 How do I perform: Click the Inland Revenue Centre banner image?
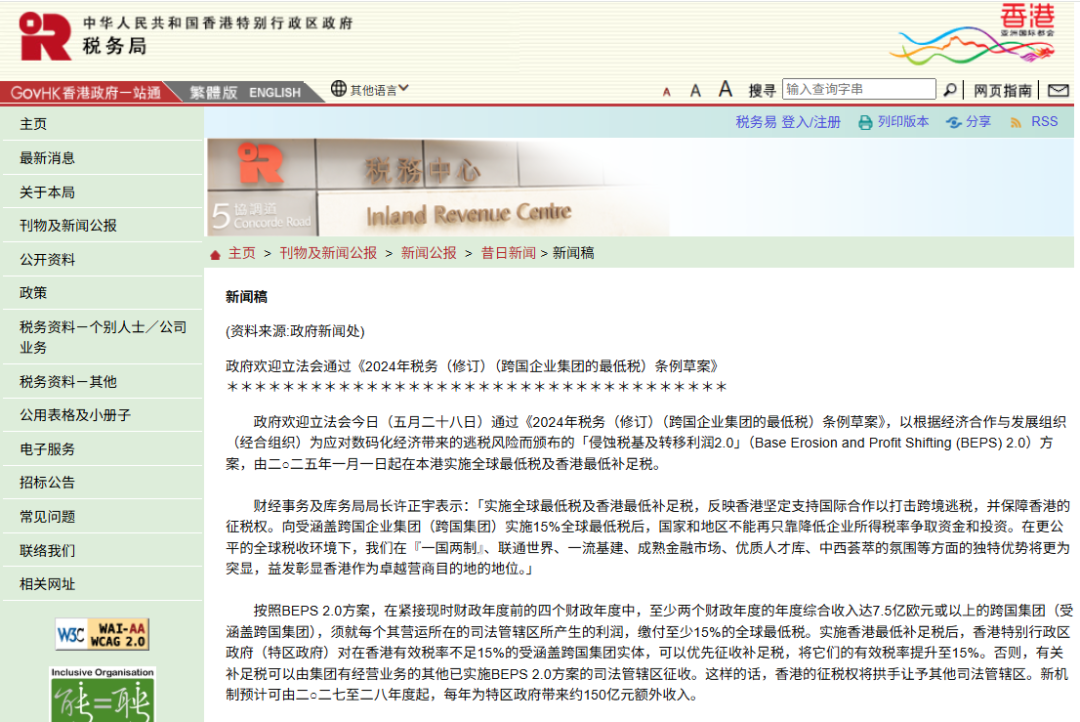438,187
